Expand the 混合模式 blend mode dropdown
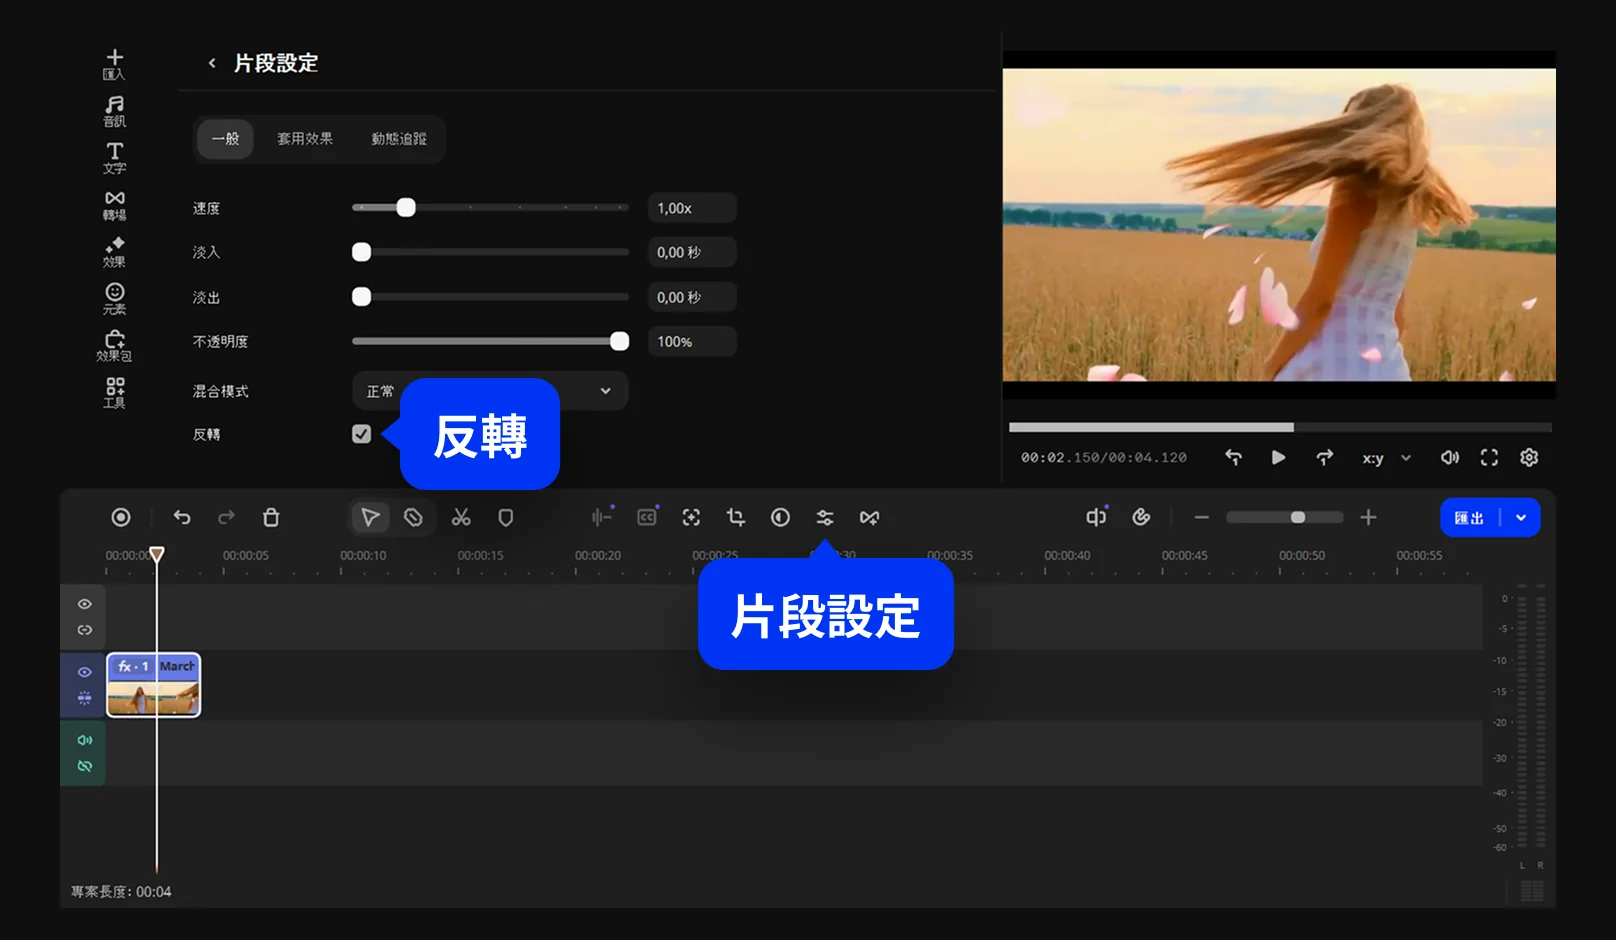This screenshot has height=940, width=1616. tap(605, 391)
